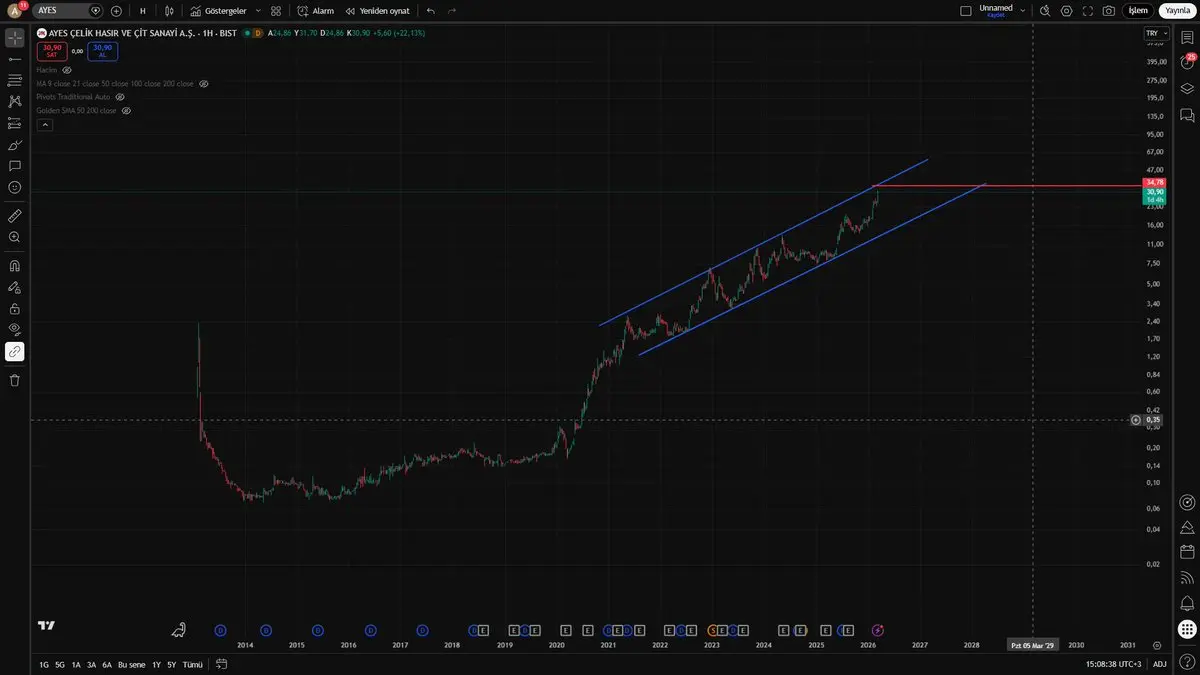The width and height of the screenshot is (1200, 675).
Task: Click the add symbol compare plus icon
Action: 116,10
